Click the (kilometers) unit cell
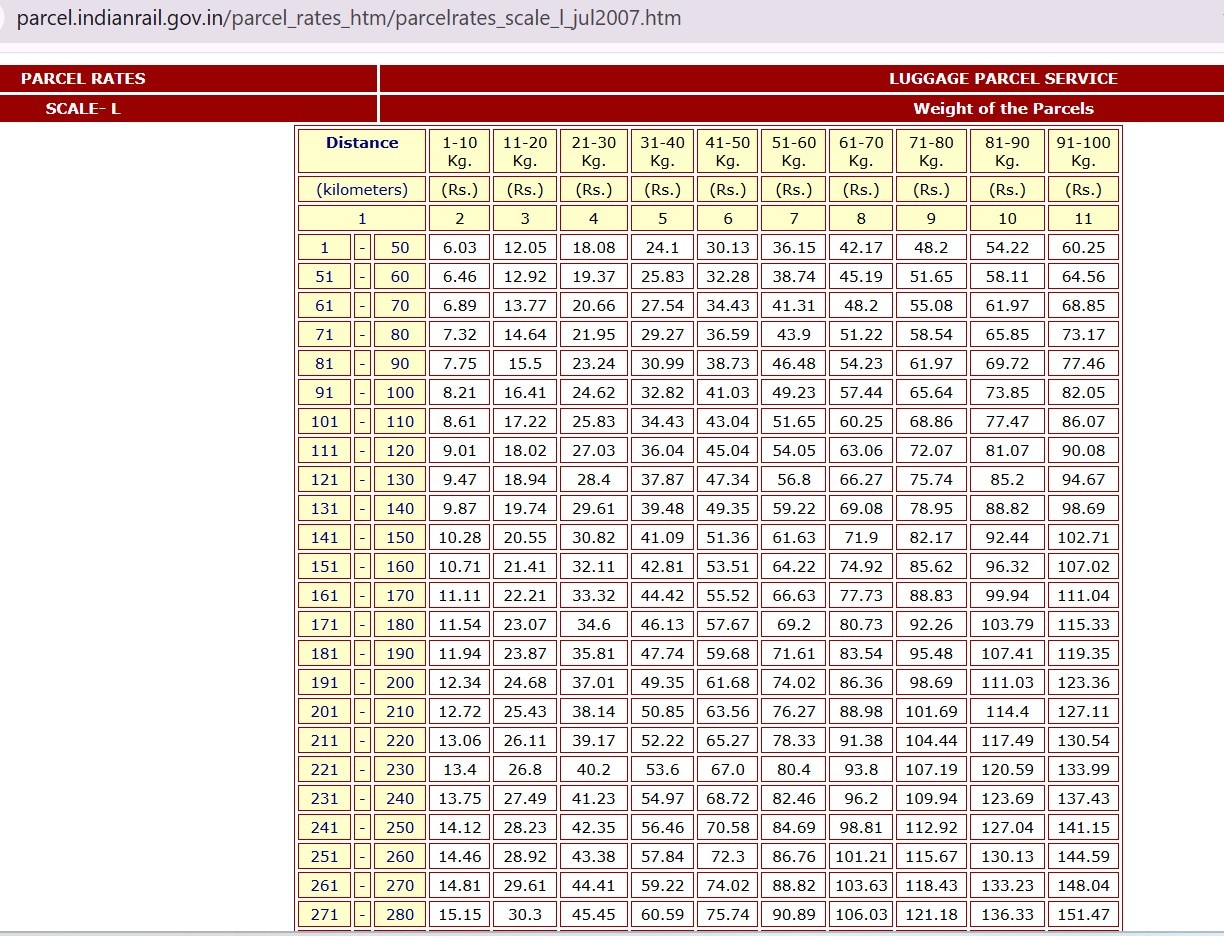 pos(362,189)
